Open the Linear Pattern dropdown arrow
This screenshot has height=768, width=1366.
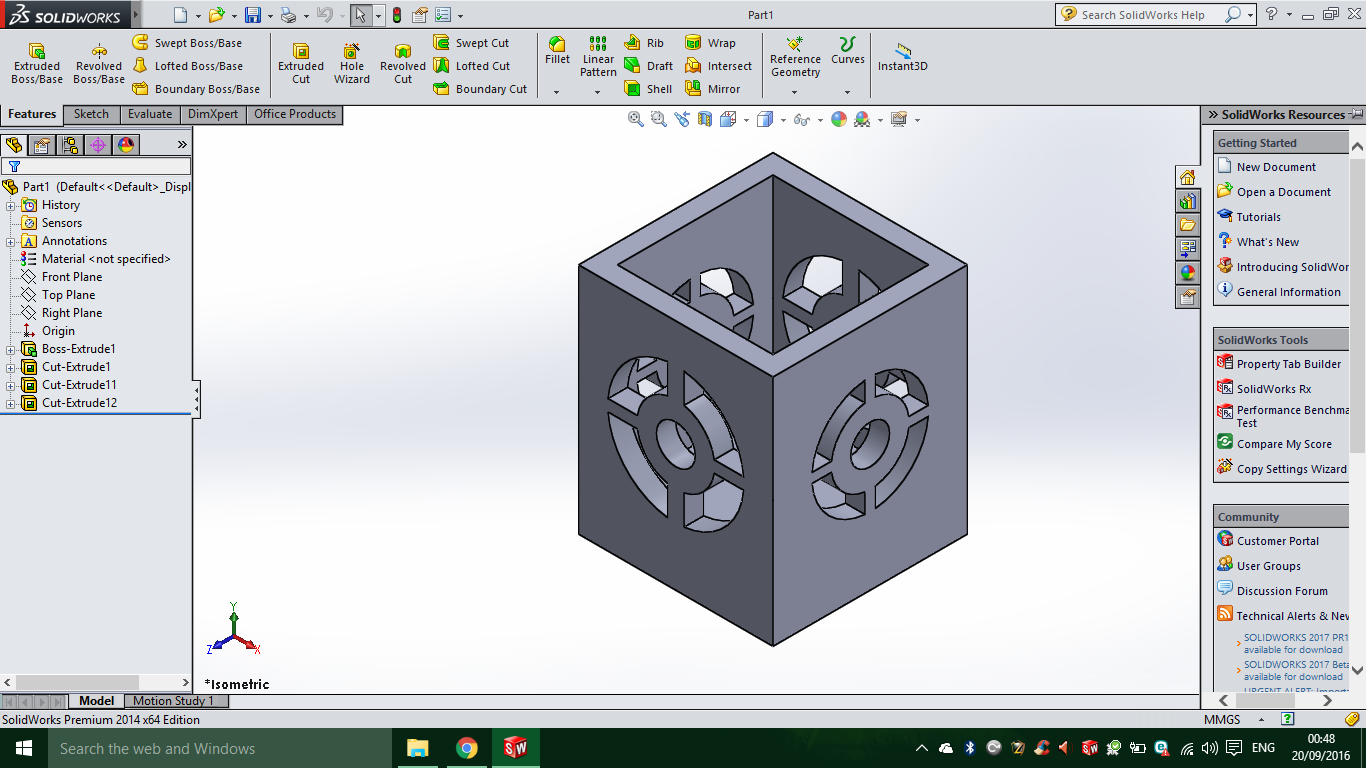pos(598,92)
